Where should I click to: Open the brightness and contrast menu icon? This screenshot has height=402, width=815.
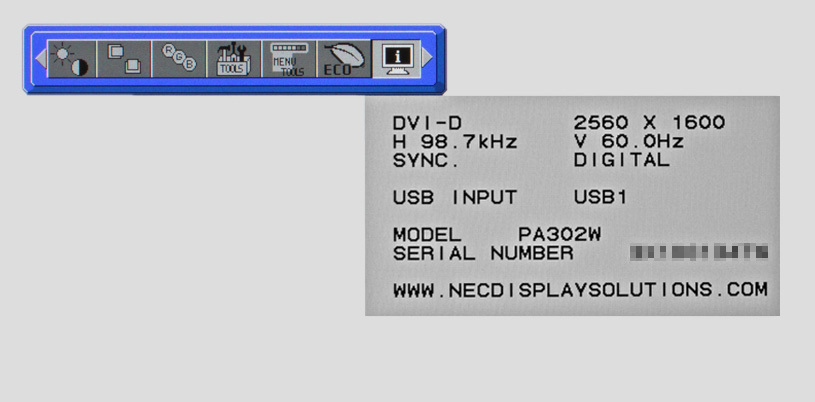(72, 59)
